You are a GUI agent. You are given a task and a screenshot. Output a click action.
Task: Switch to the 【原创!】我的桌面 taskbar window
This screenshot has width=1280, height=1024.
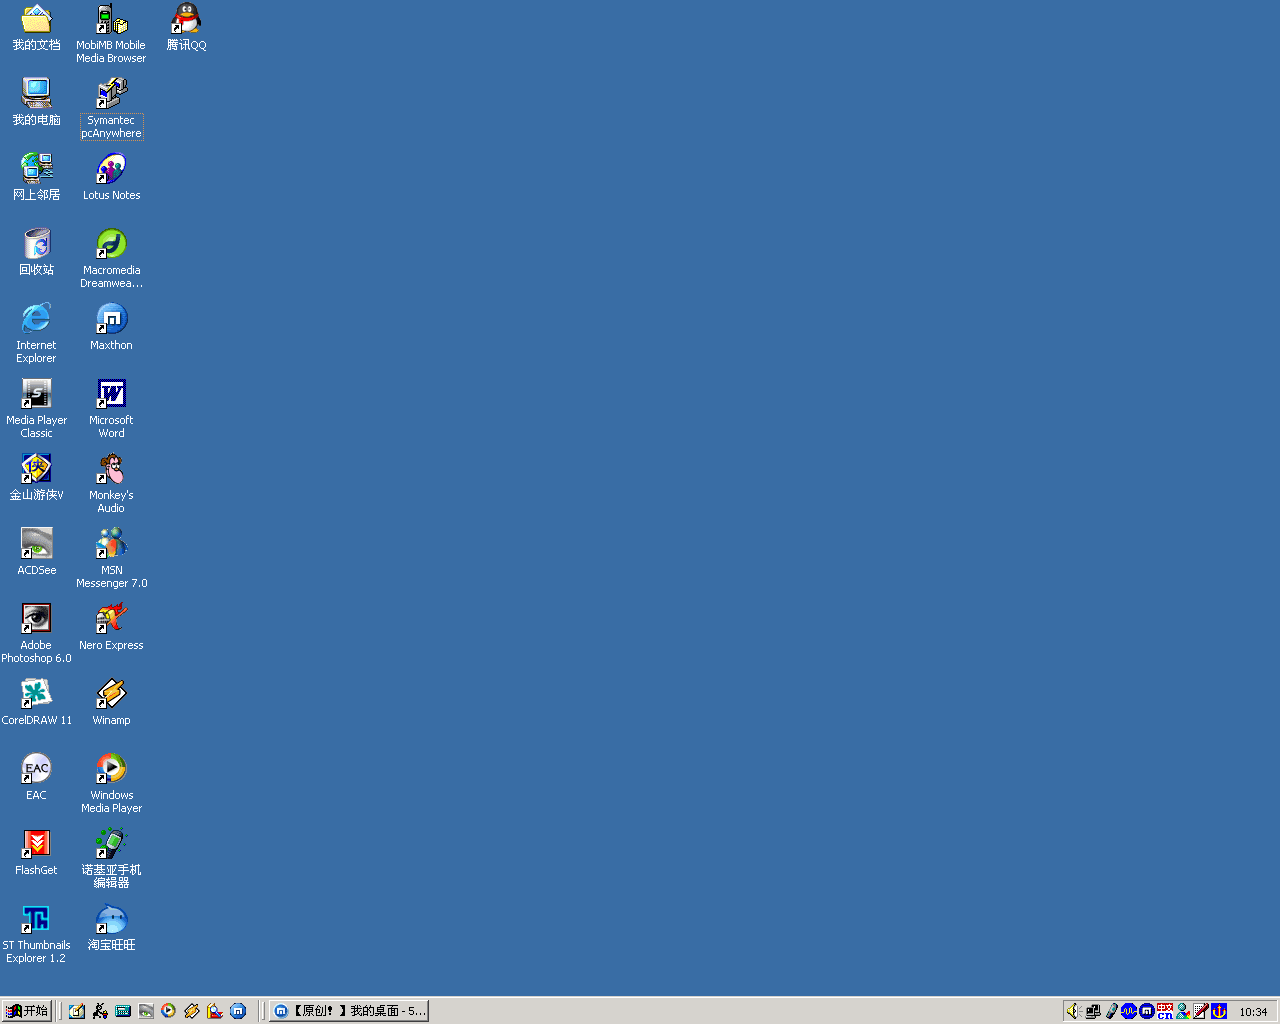349,1011
